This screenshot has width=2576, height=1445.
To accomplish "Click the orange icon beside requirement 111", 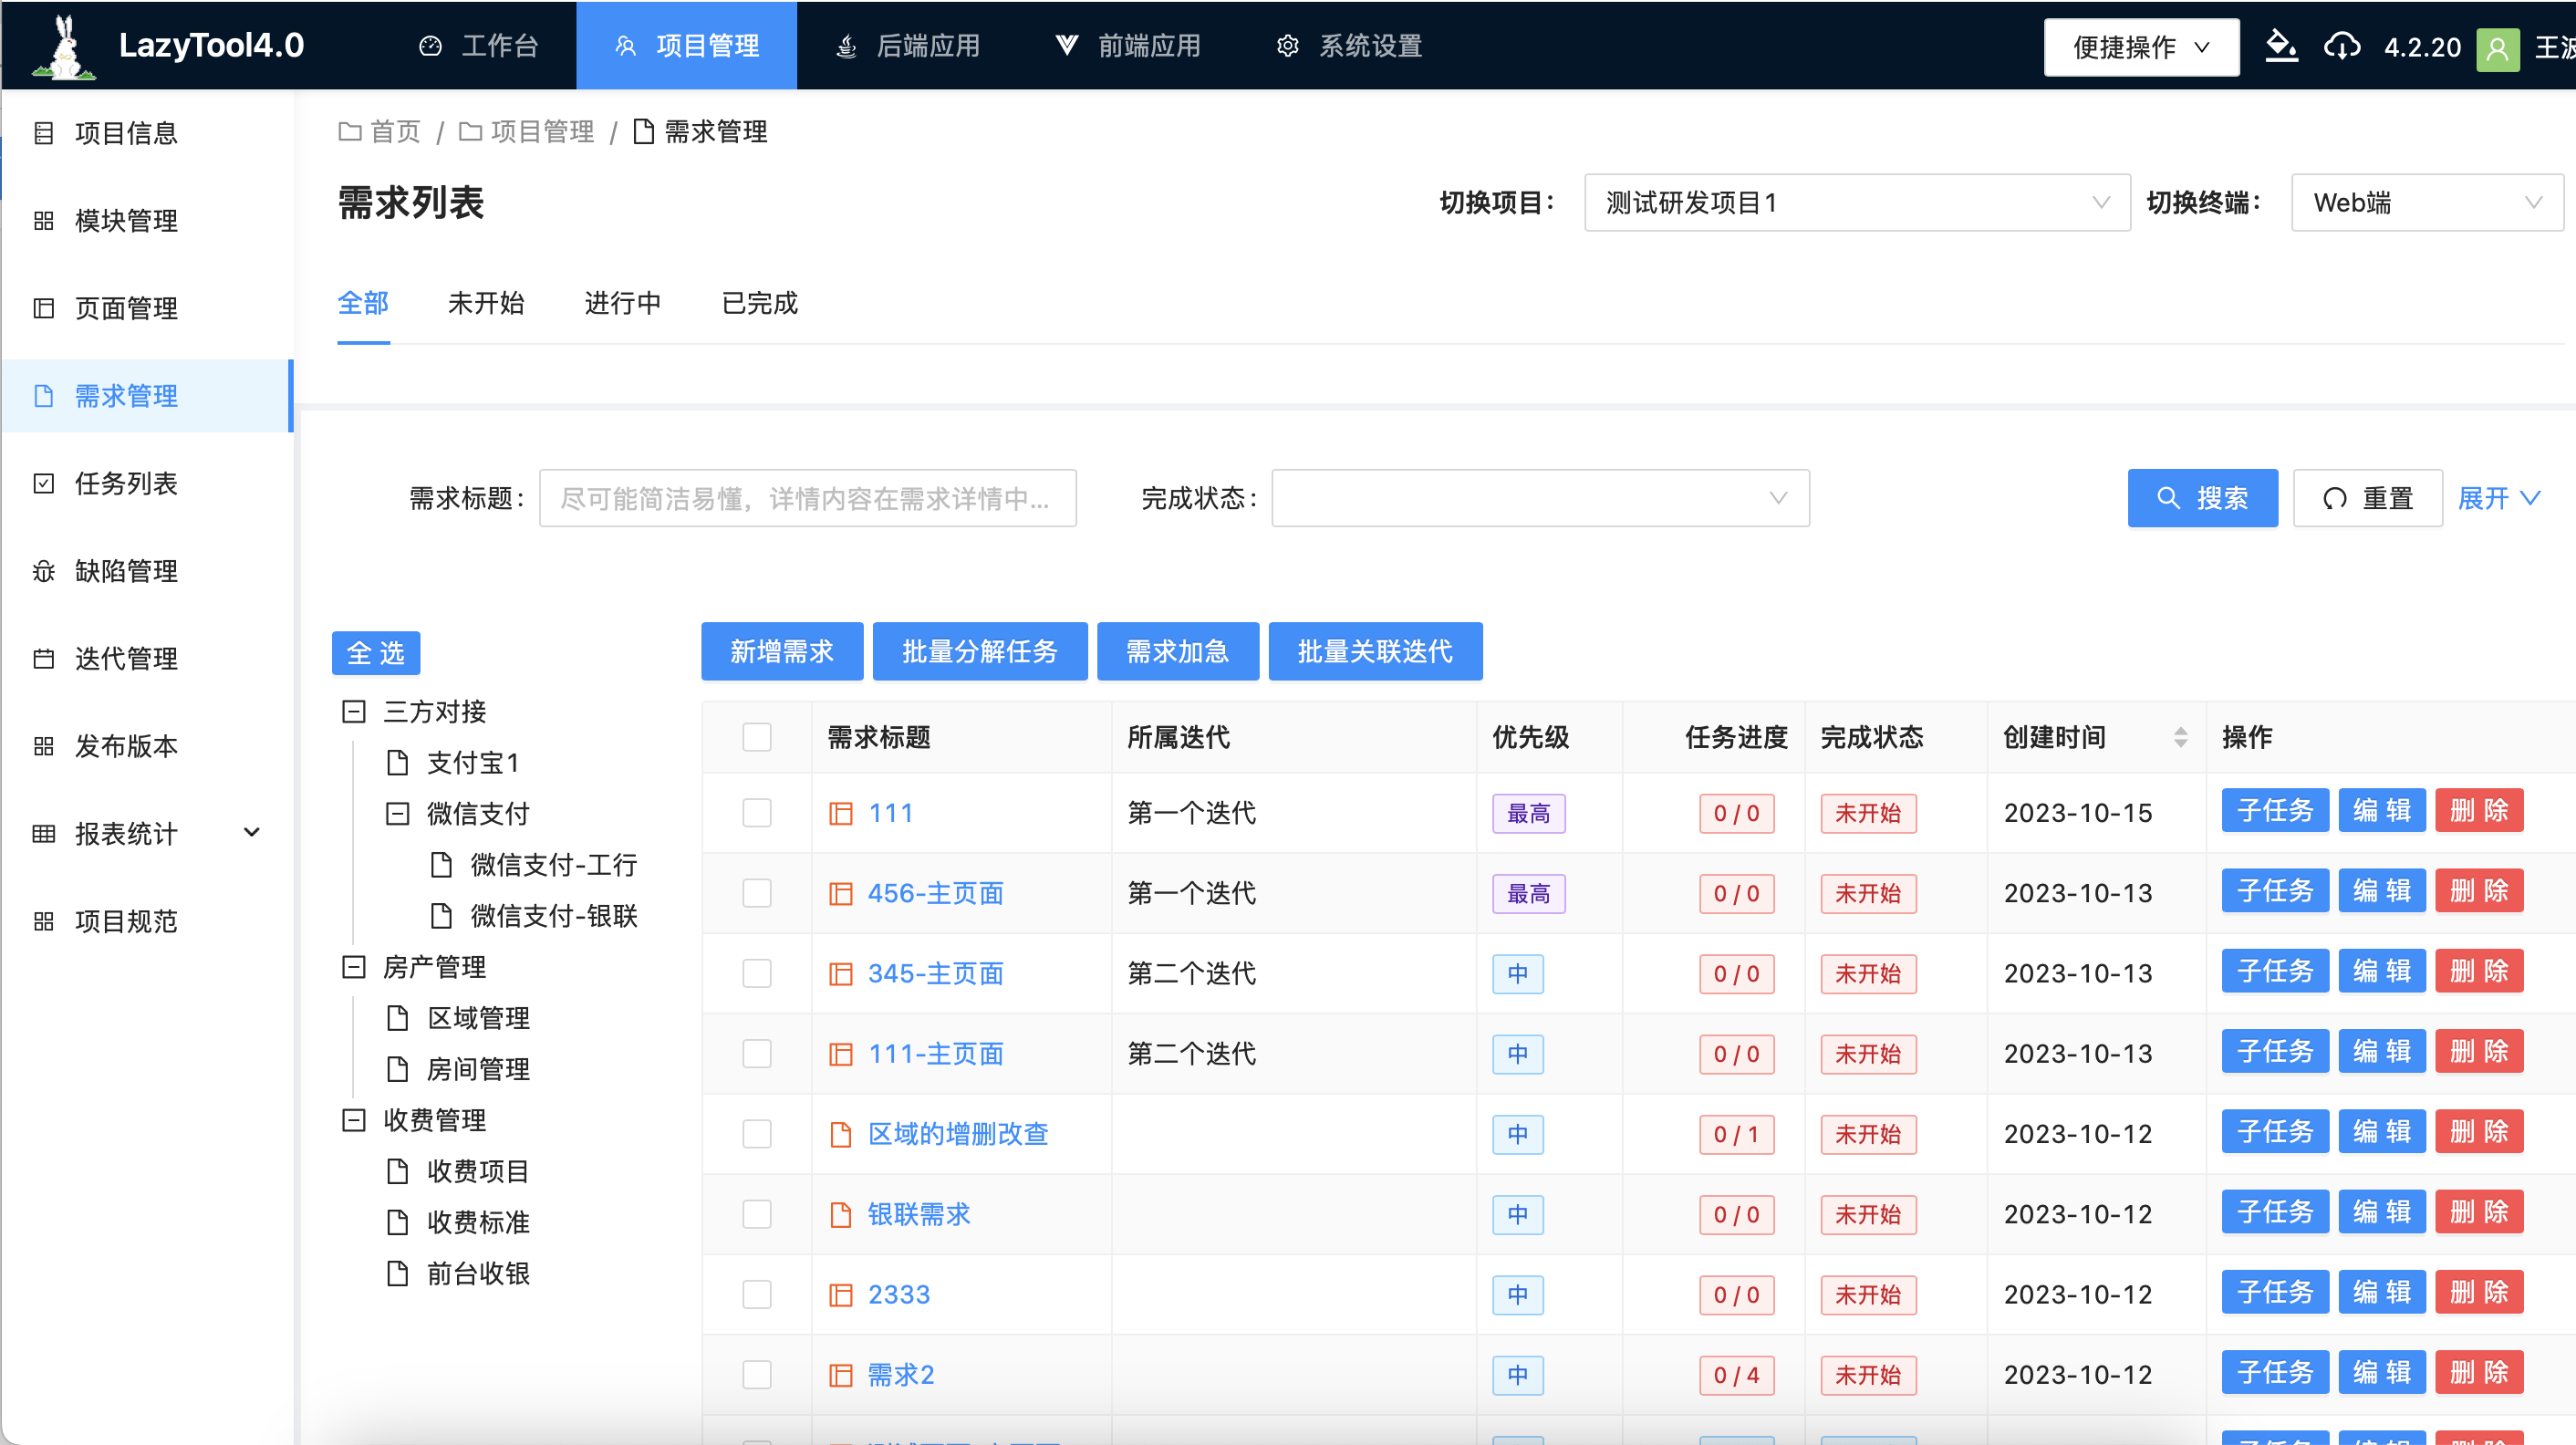I will coord(841,813).
